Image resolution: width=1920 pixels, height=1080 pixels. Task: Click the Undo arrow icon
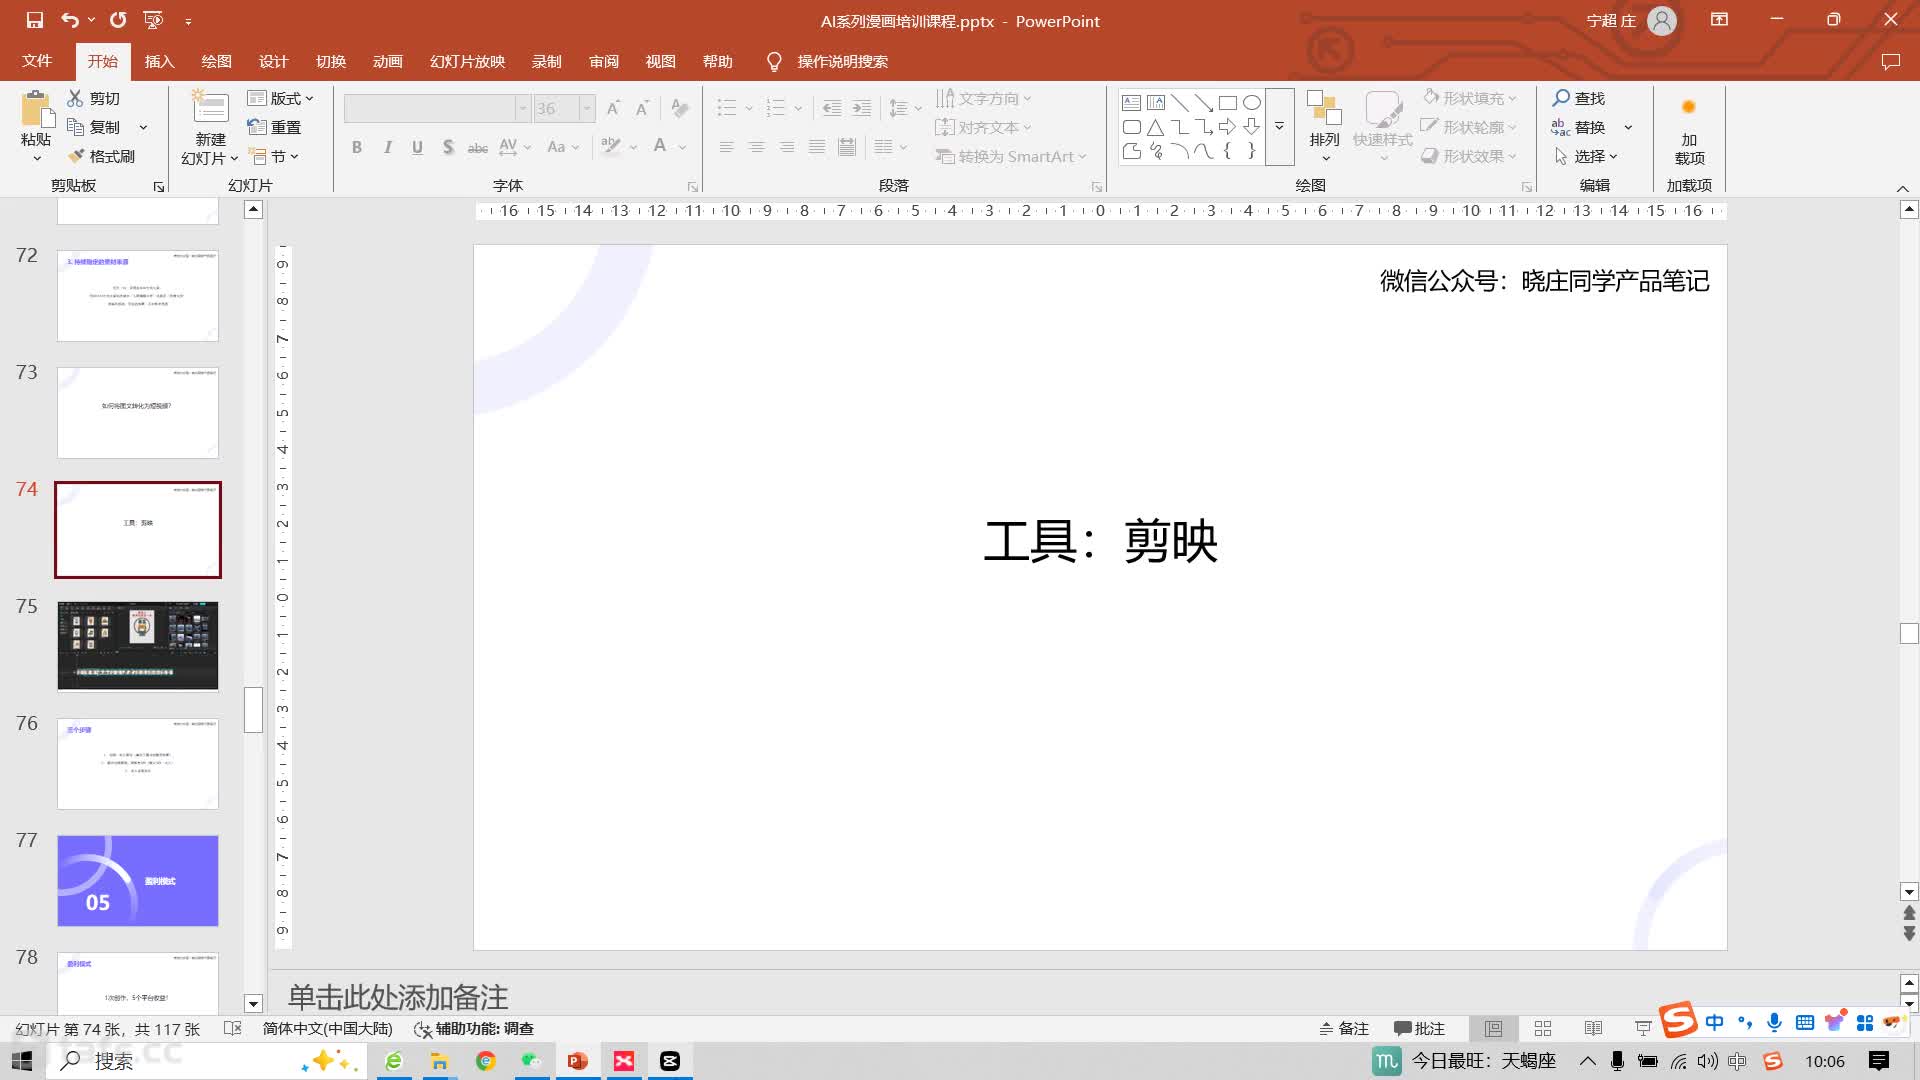(69, 20)
